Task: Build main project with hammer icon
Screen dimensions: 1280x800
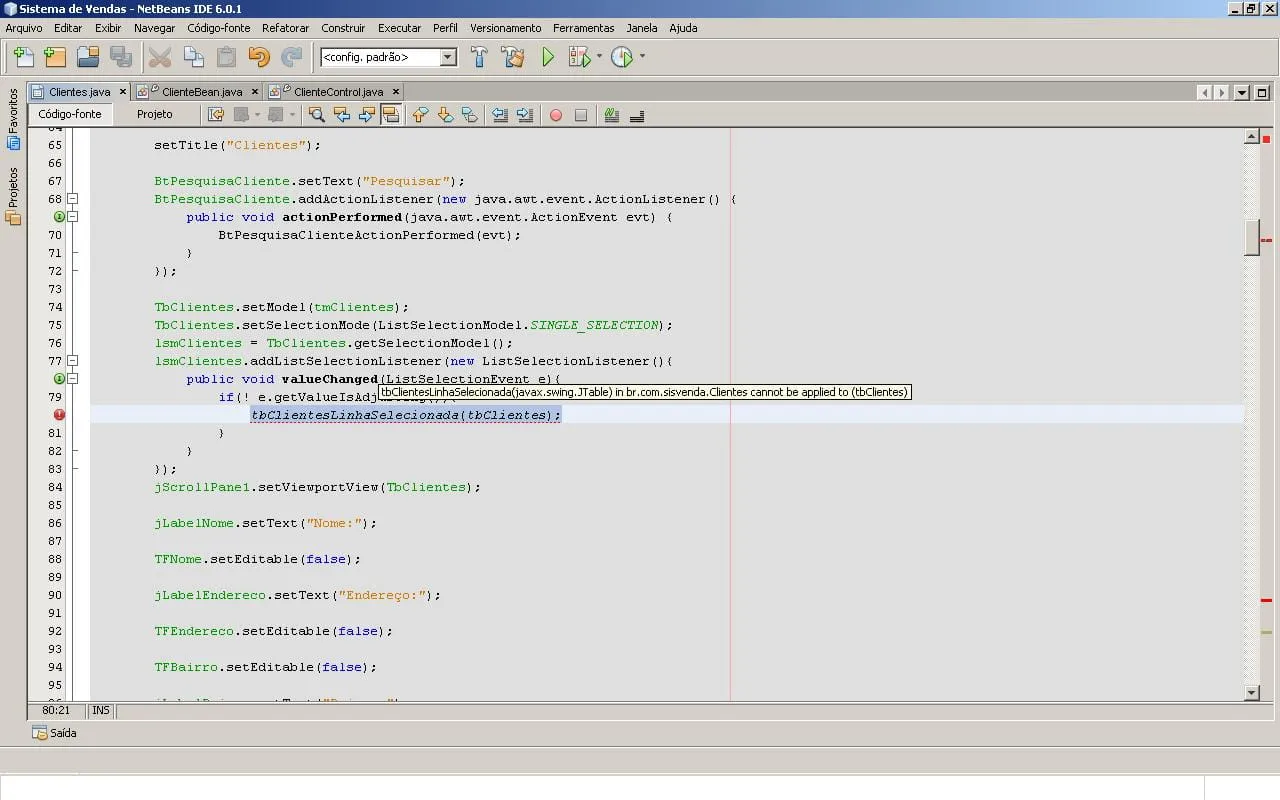Action: pos(479,57)
